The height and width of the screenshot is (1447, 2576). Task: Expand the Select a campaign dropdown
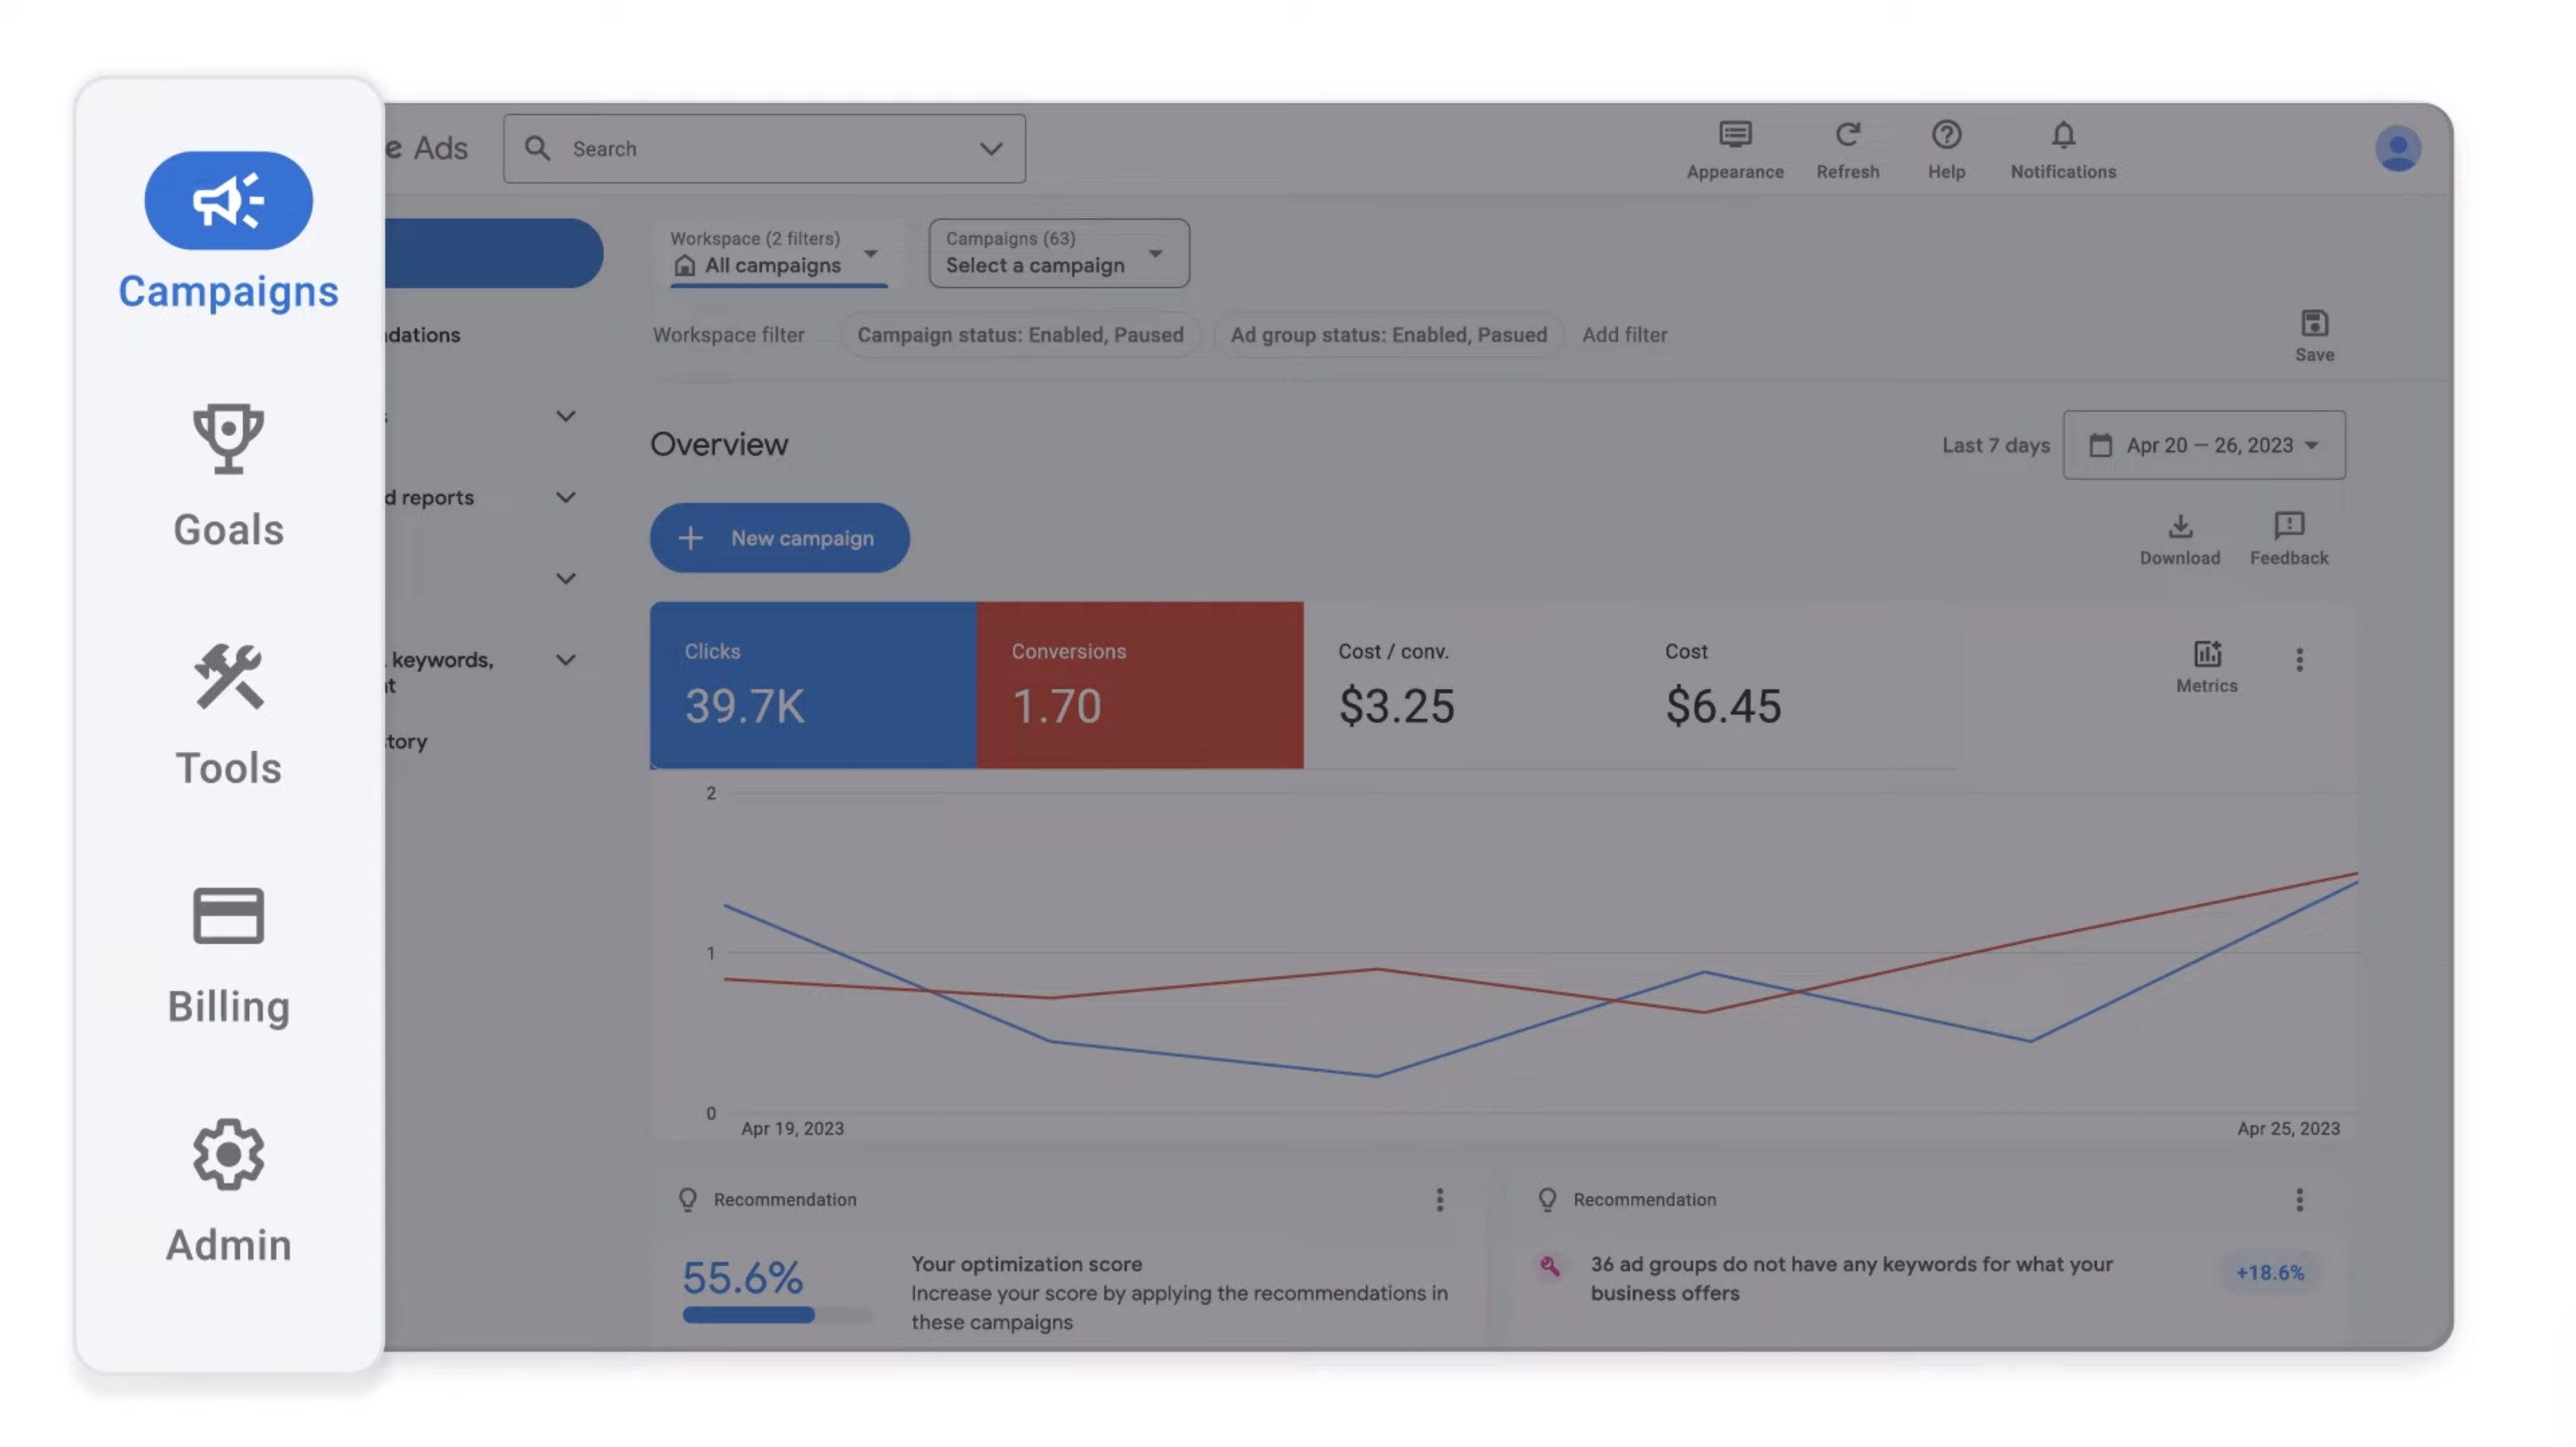tap(1058, 253)
